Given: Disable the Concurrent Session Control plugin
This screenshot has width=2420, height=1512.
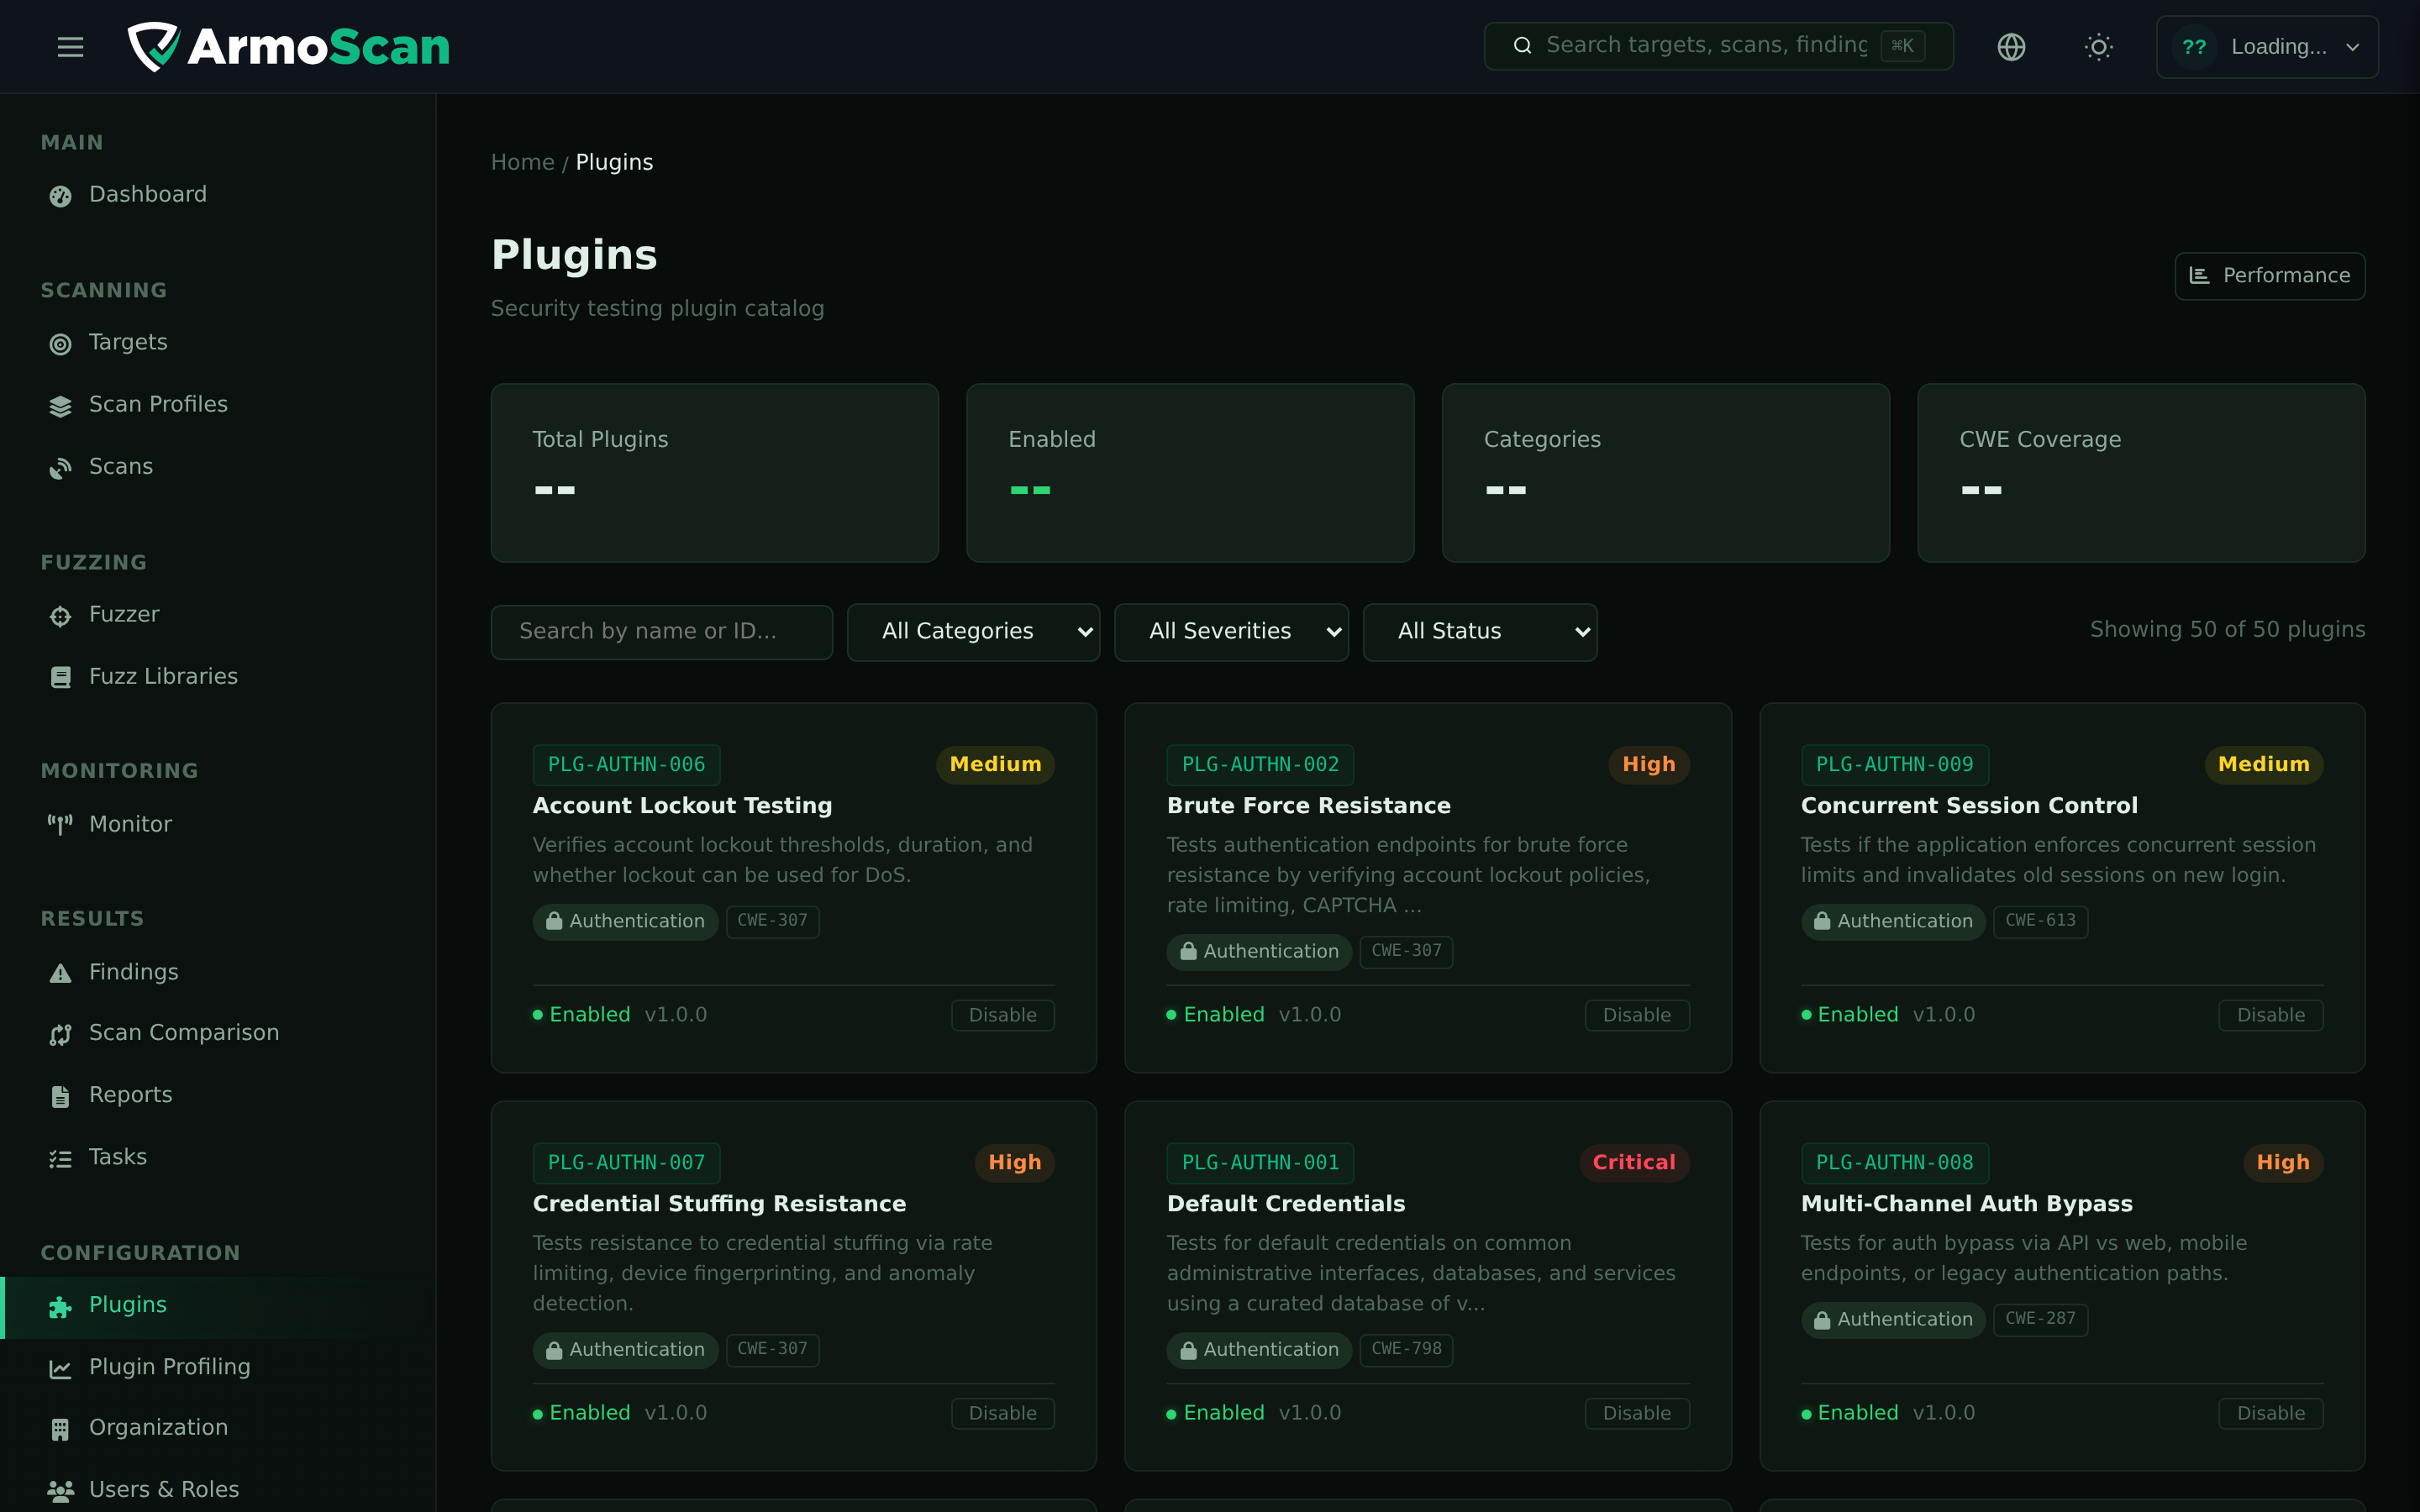Looking at the screenshot, I should point(2270,1015).
